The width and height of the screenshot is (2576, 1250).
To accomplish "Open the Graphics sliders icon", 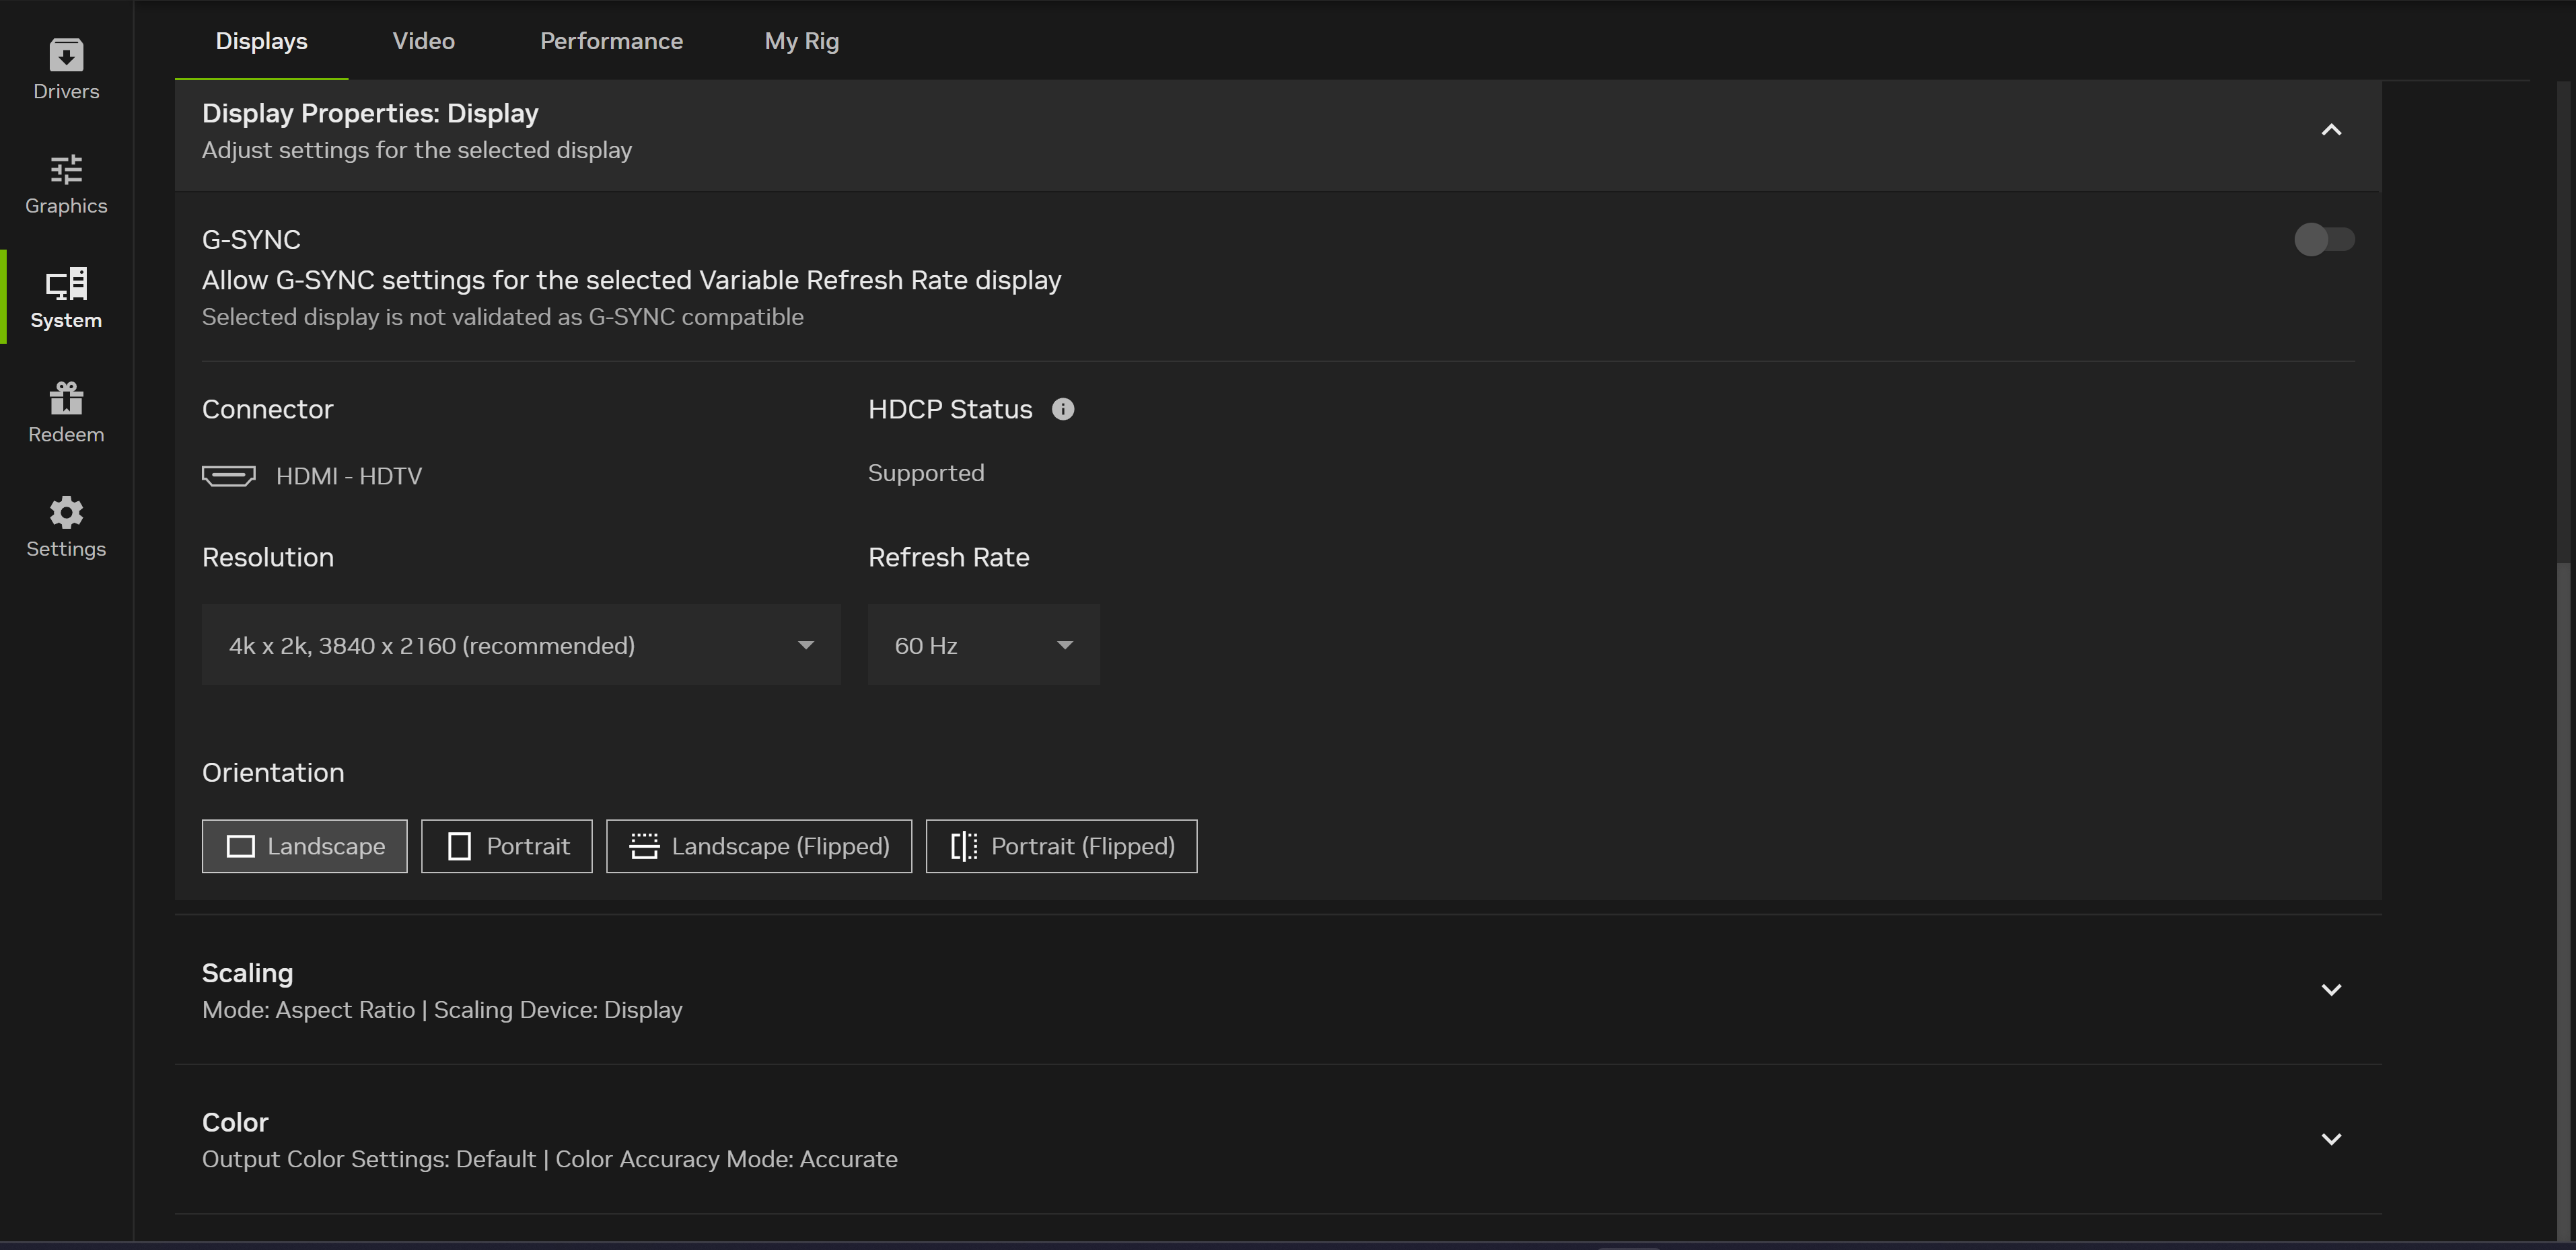I will (66, 170).
